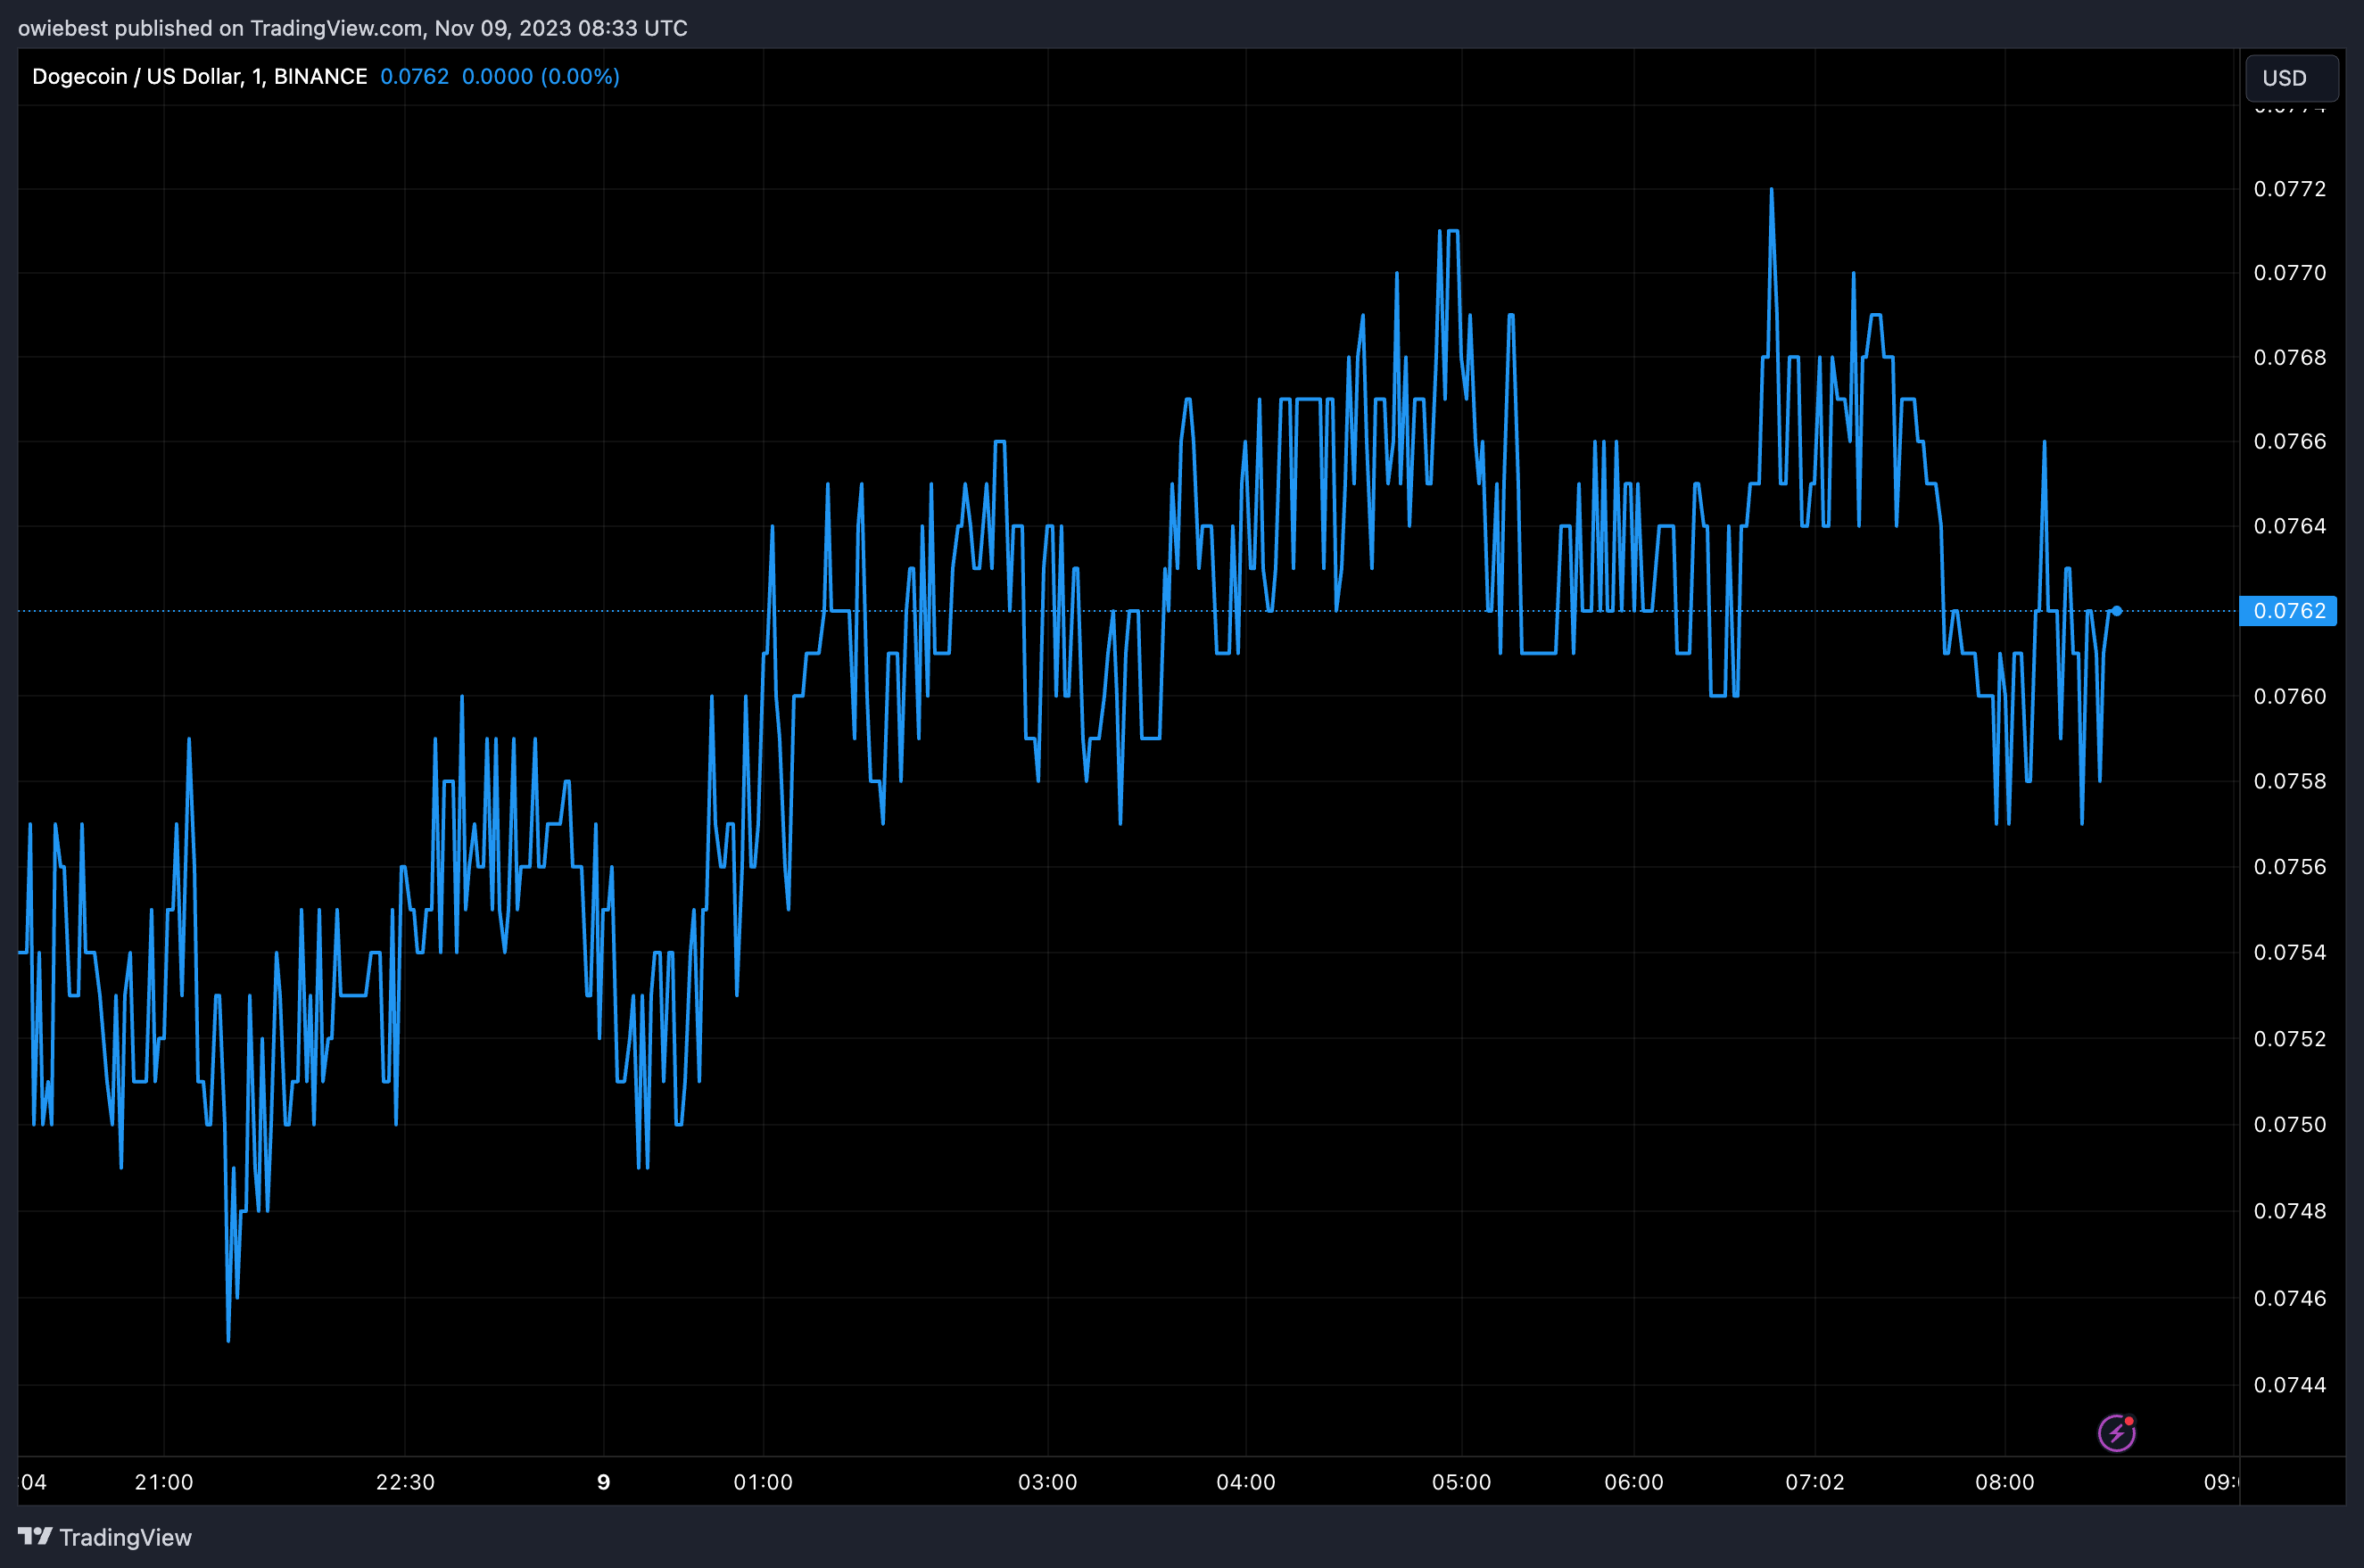Click the 07:02 time axis label
2364x1568 pixels.
click(1815, 1482)
